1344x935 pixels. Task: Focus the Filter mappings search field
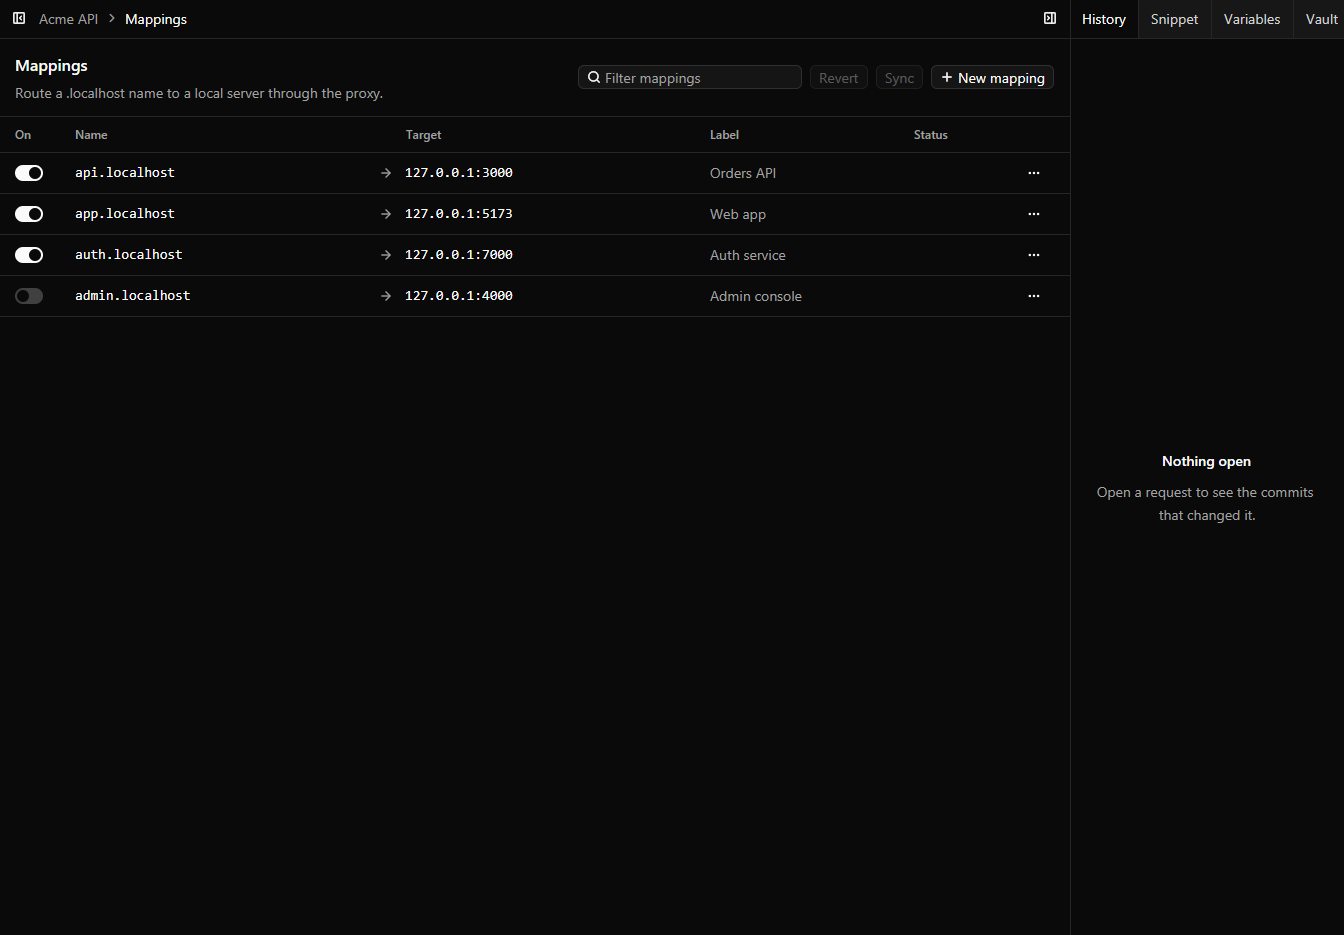(690, 78)
